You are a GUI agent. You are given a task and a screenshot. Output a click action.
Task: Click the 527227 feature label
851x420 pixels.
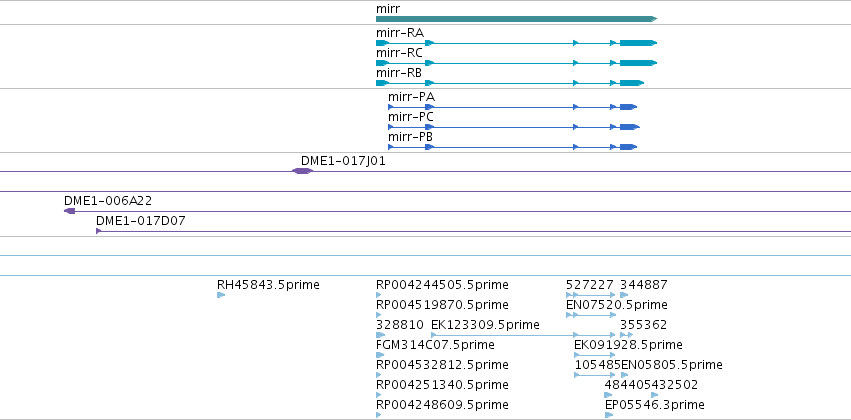(590, 285)
